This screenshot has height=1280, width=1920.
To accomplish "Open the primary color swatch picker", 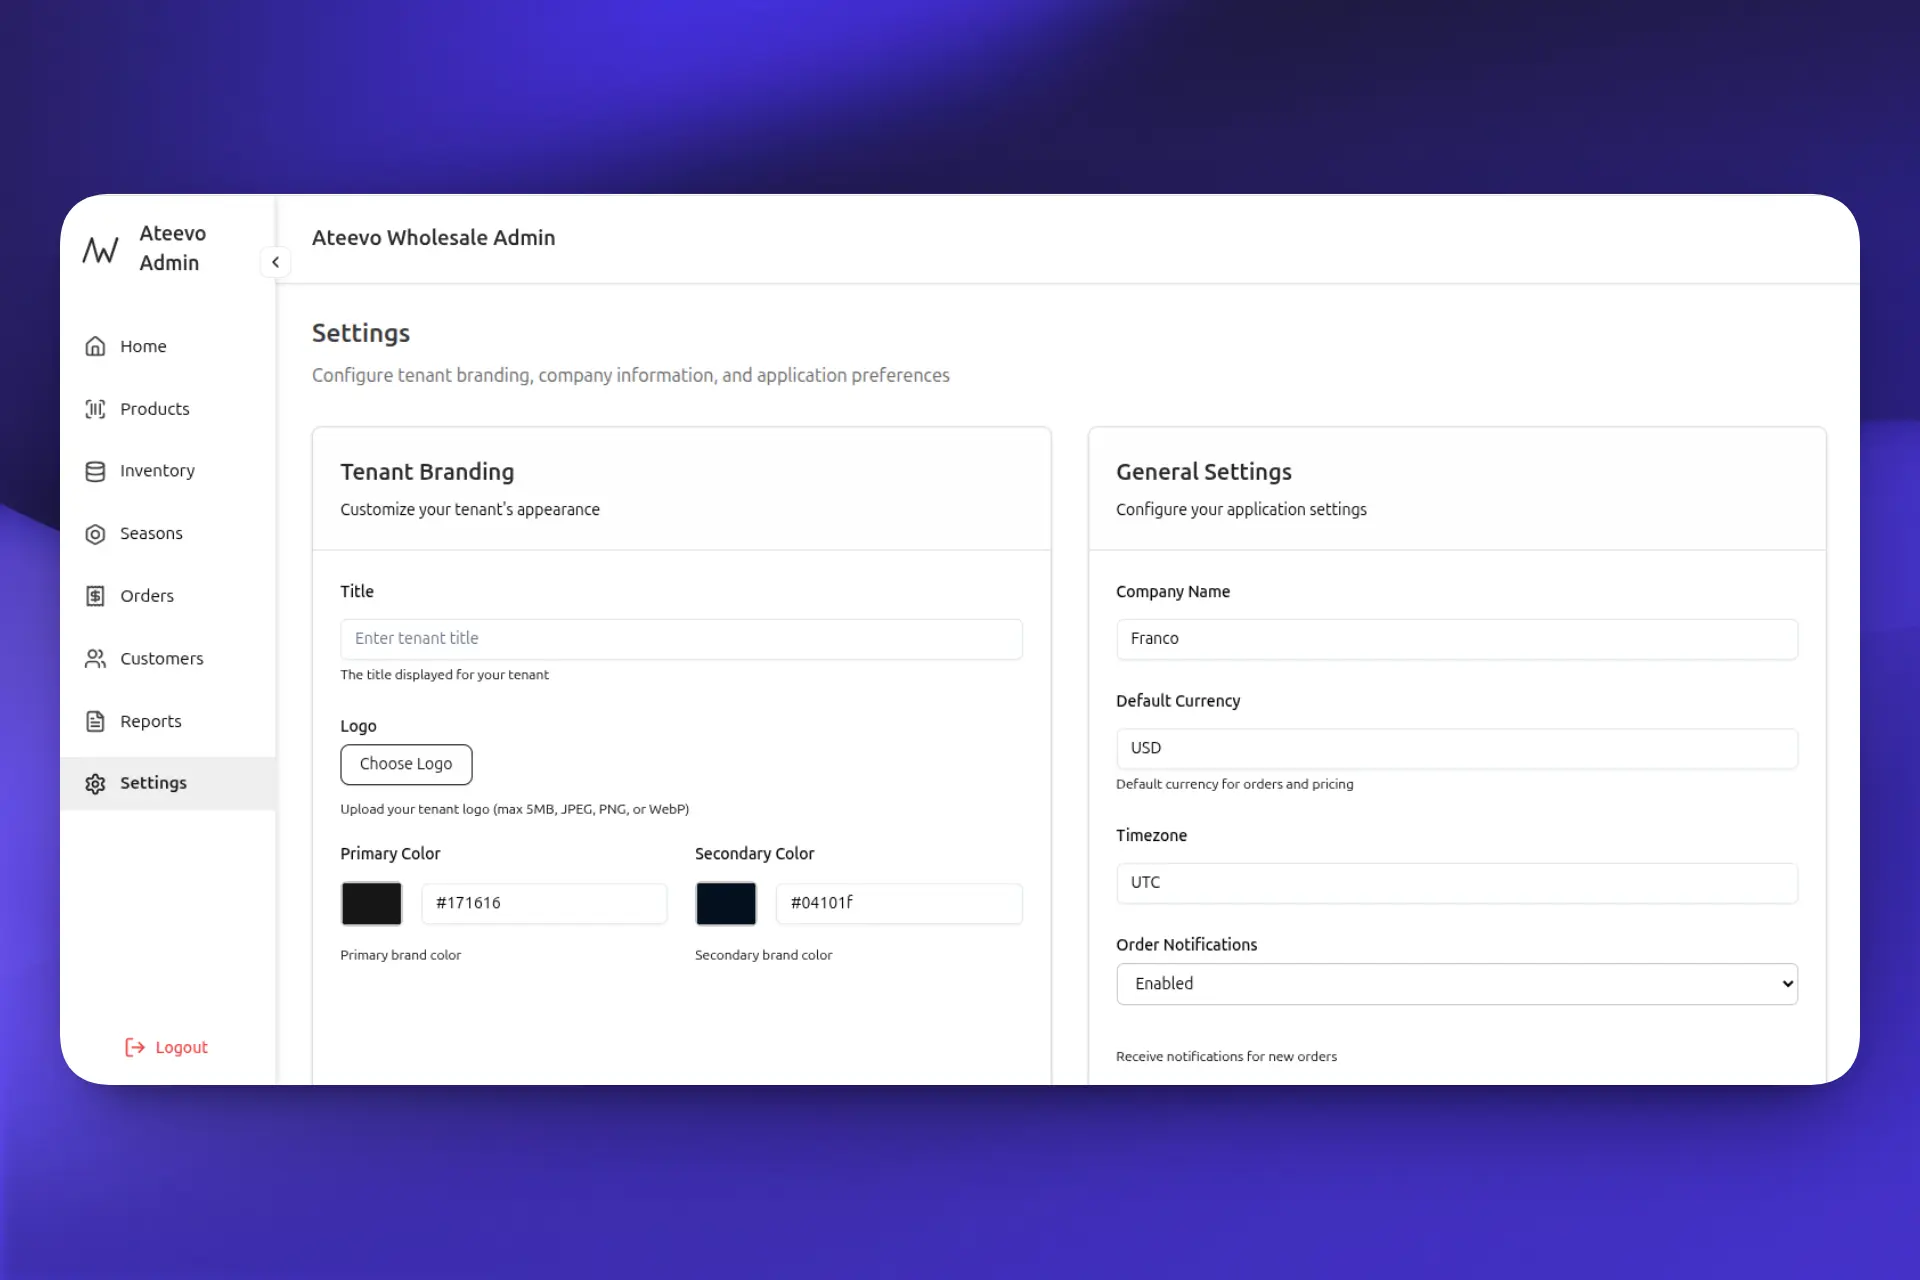I will (371, 903).
